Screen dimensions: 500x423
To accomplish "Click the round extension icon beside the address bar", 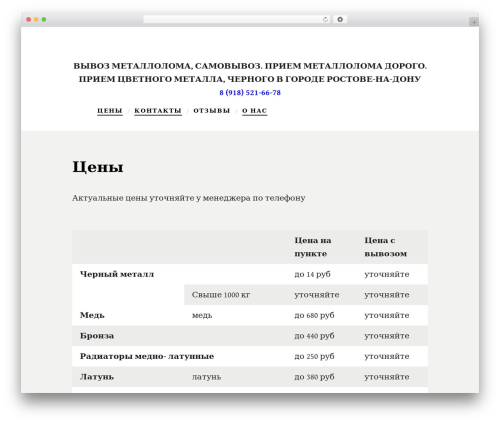I will point(340,20).
